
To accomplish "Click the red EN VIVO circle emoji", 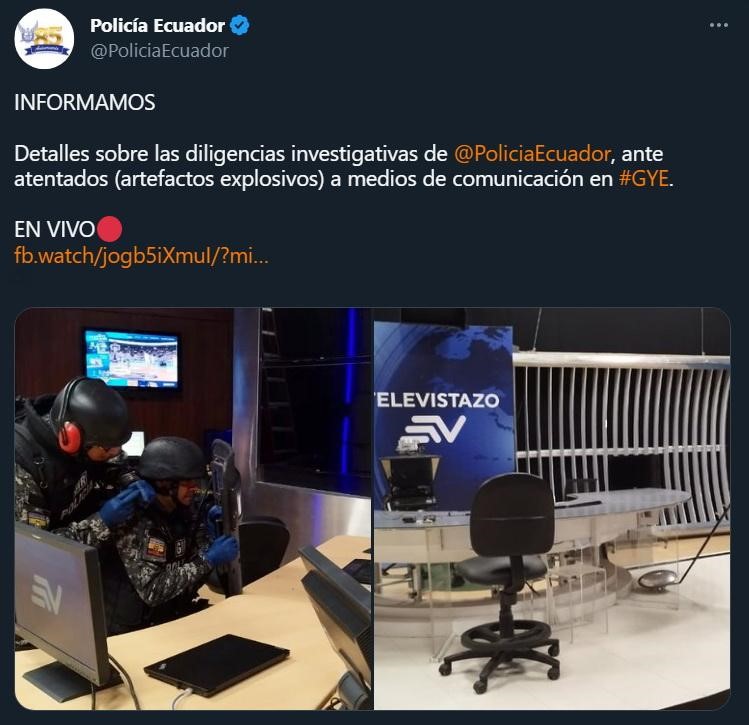I will pos(110,229).
